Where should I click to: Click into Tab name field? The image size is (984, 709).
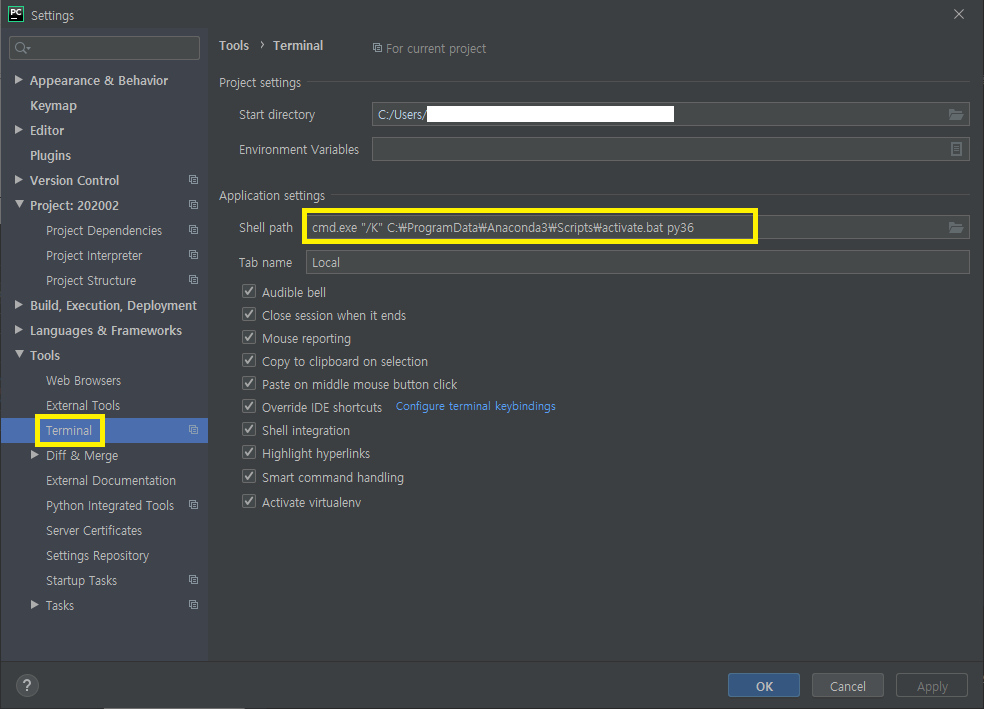[x=638, y=262]
